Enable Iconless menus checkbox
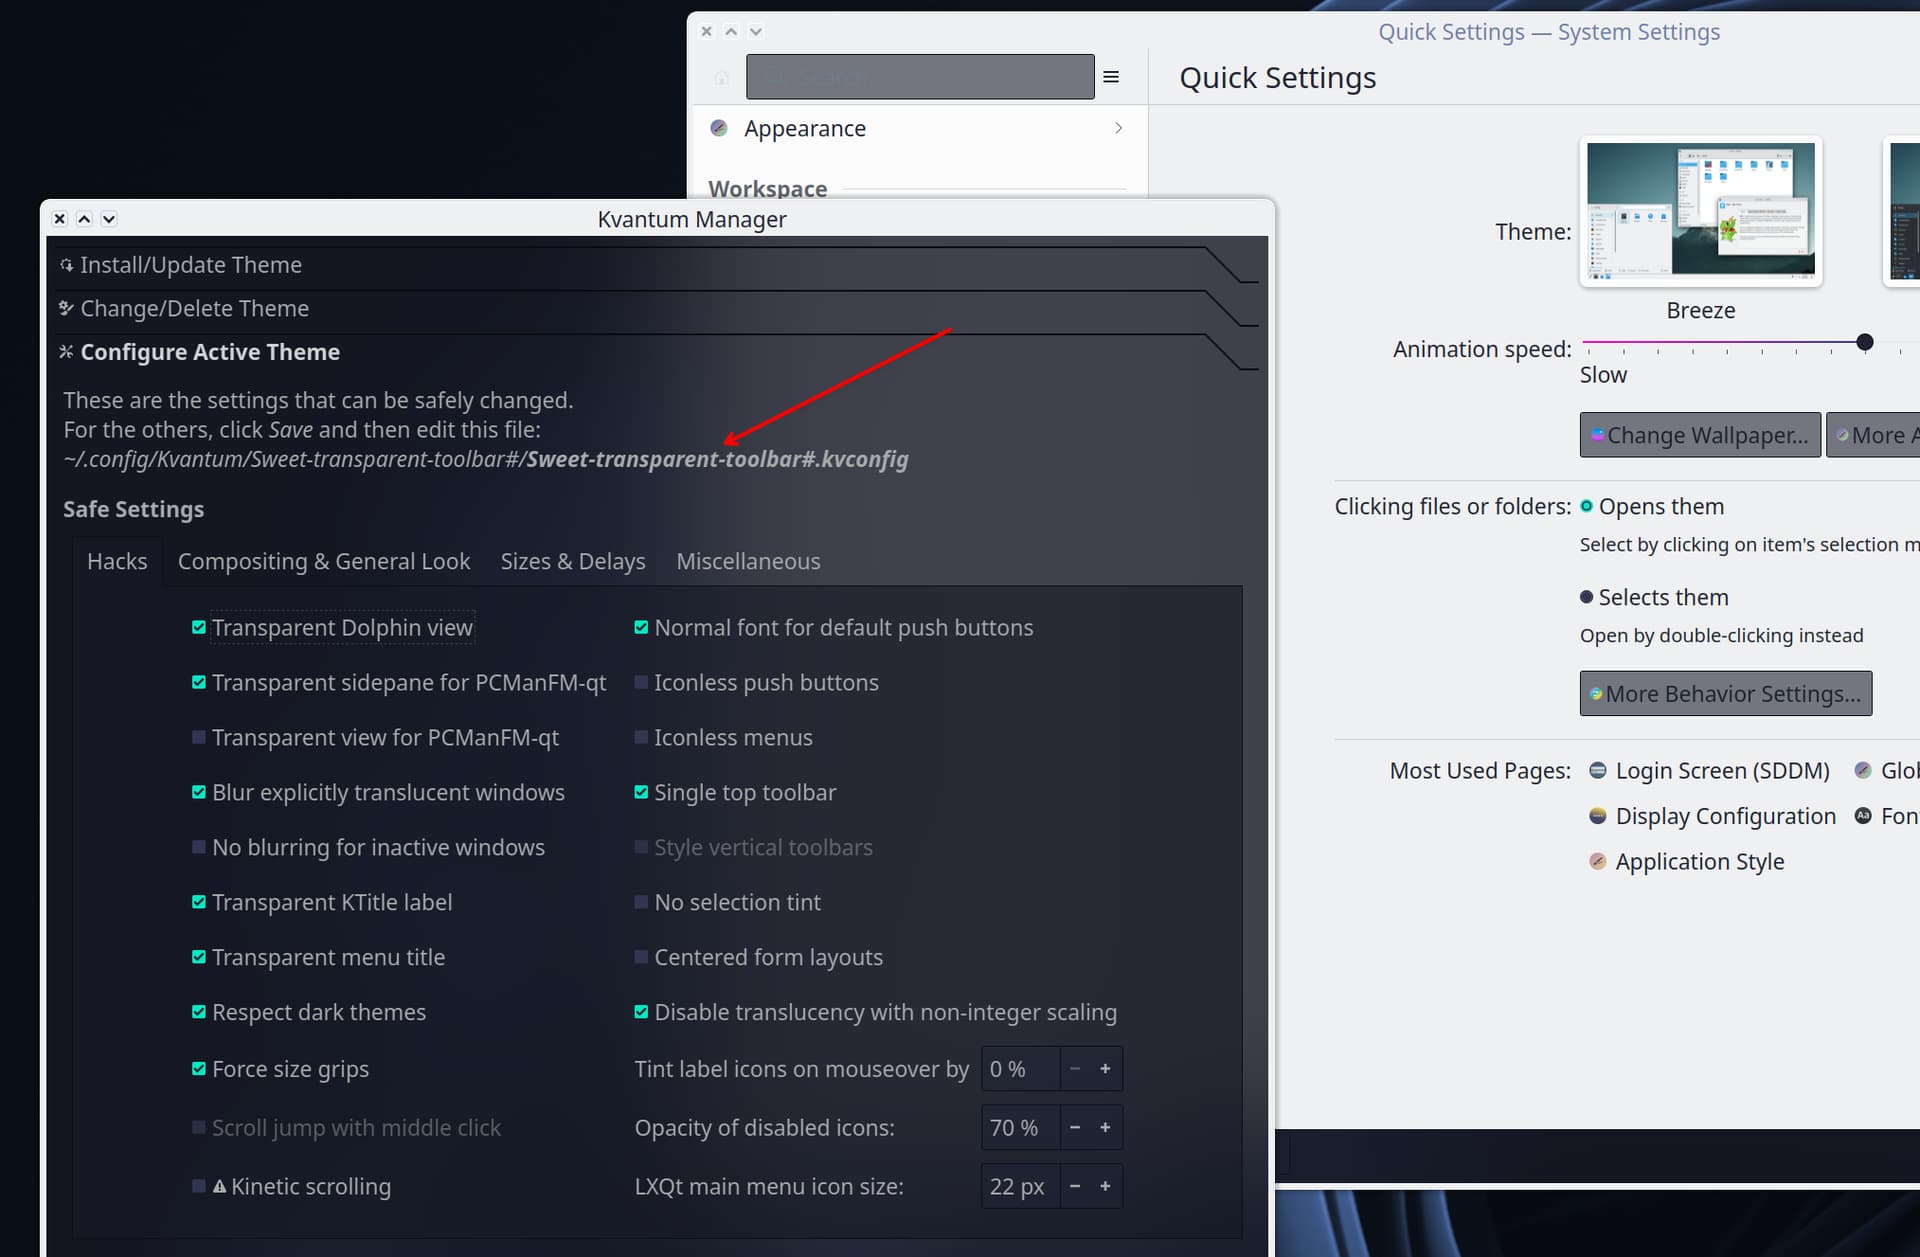Viewport: 1920px width, 1257px height. click(x=641, y=737)
